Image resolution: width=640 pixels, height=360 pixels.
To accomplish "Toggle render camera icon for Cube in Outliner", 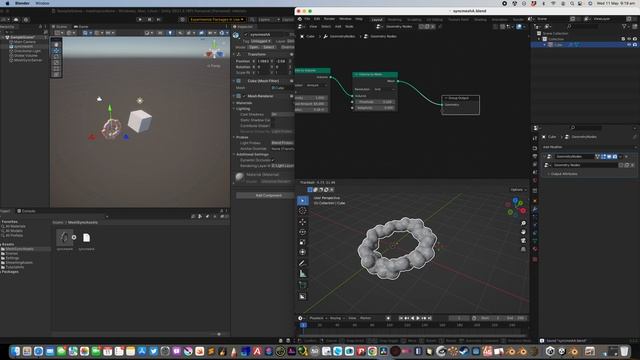I will point(635,44).
